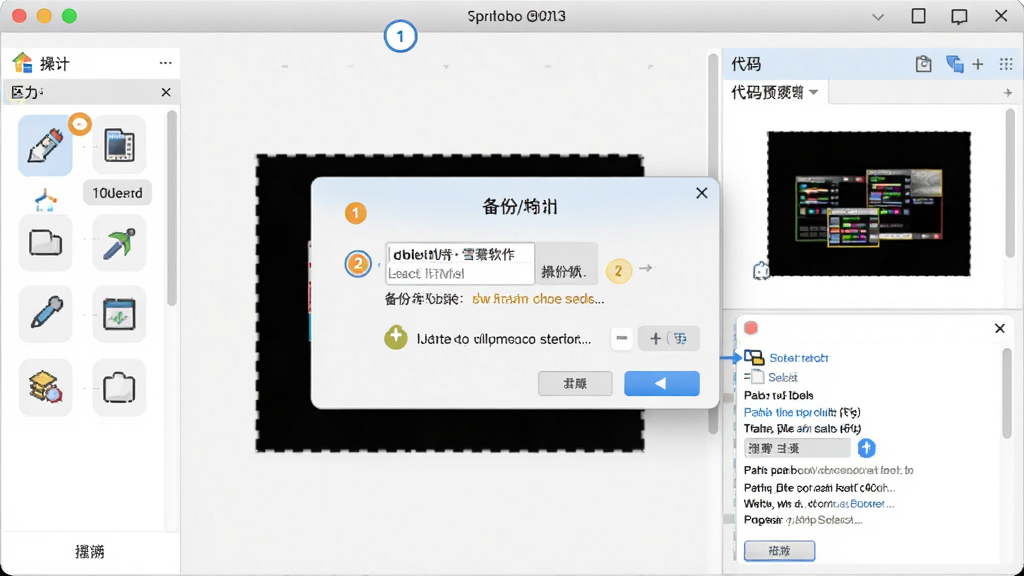
Task: Open the grid dots icon in 代码 header
Action: 1006,64
